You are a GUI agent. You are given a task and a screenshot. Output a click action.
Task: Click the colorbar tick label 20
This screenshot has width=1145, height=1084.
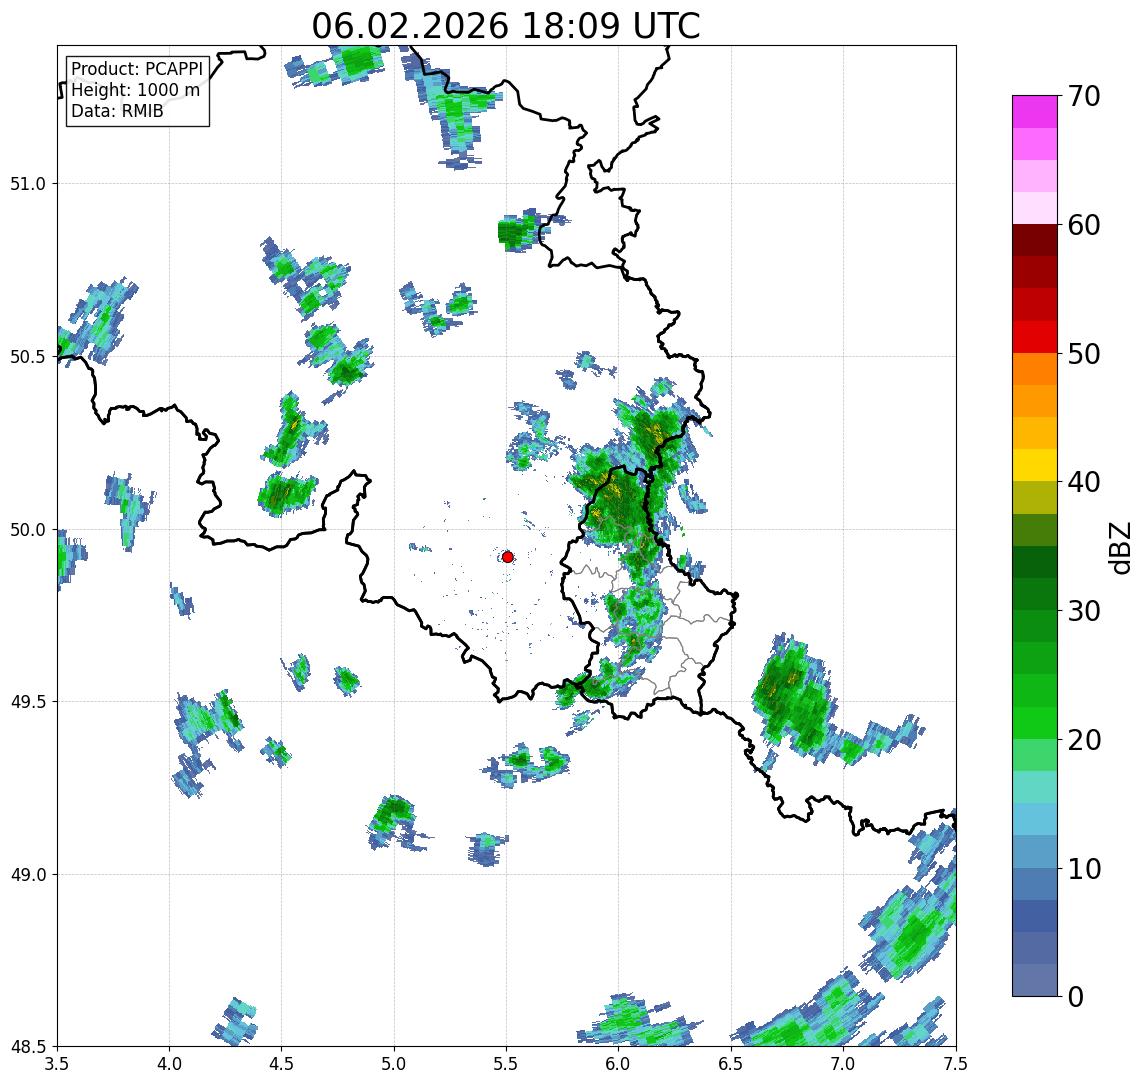[1084, 740]
